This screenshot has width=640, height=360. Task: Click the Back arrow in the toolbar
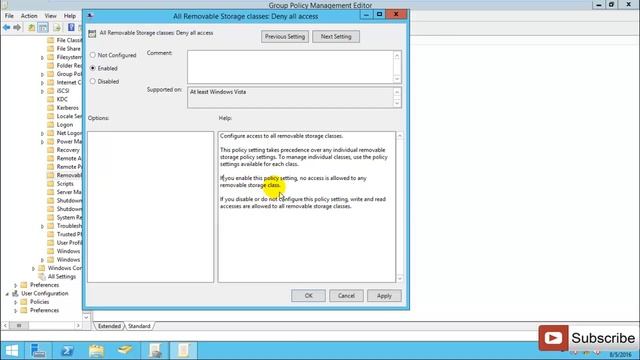[7, 27]
